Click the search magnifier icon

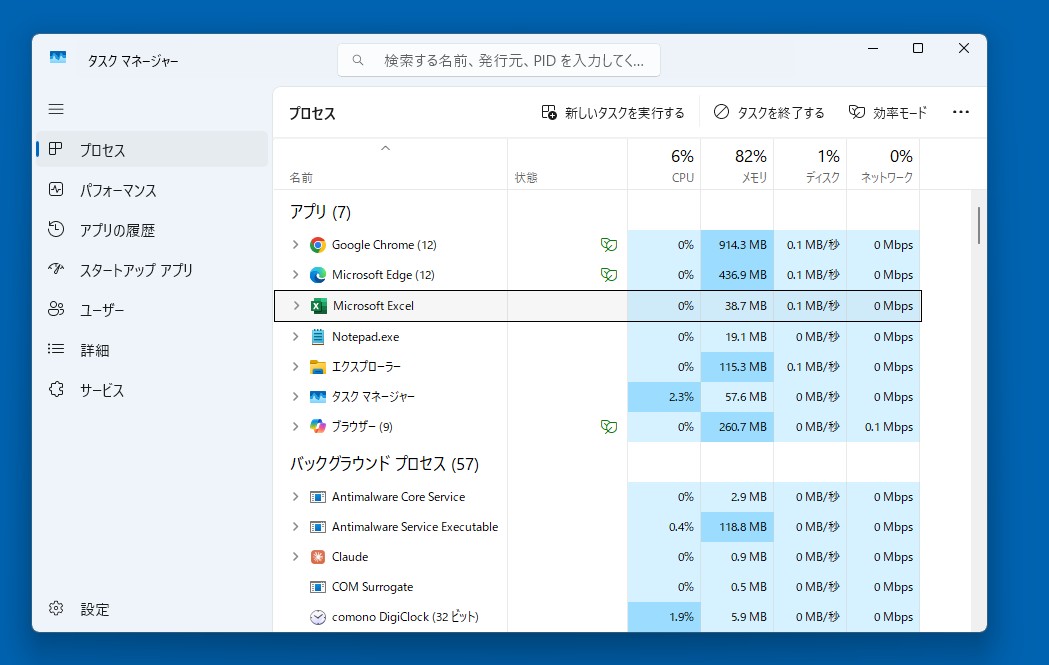[x=358, y=60]
